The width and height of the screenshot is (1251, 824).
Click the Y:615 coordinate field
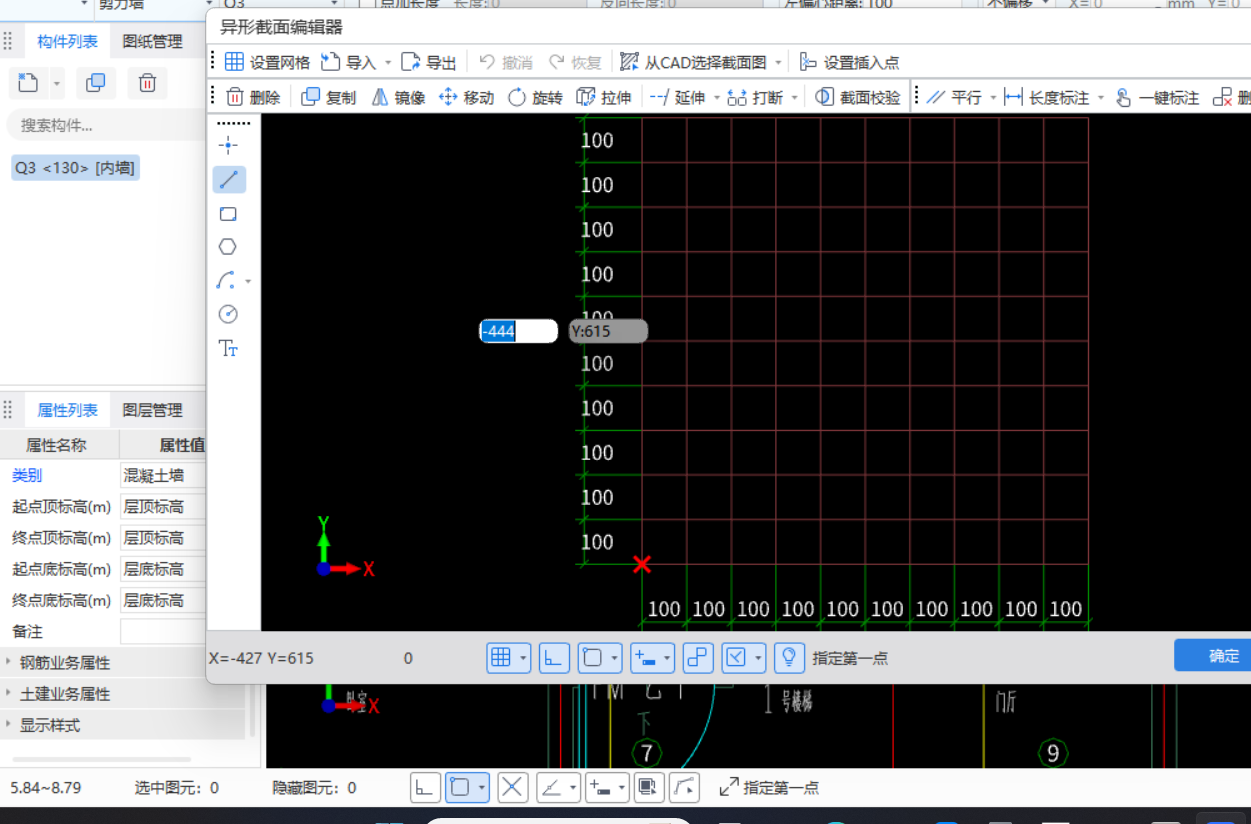point(608,331)
